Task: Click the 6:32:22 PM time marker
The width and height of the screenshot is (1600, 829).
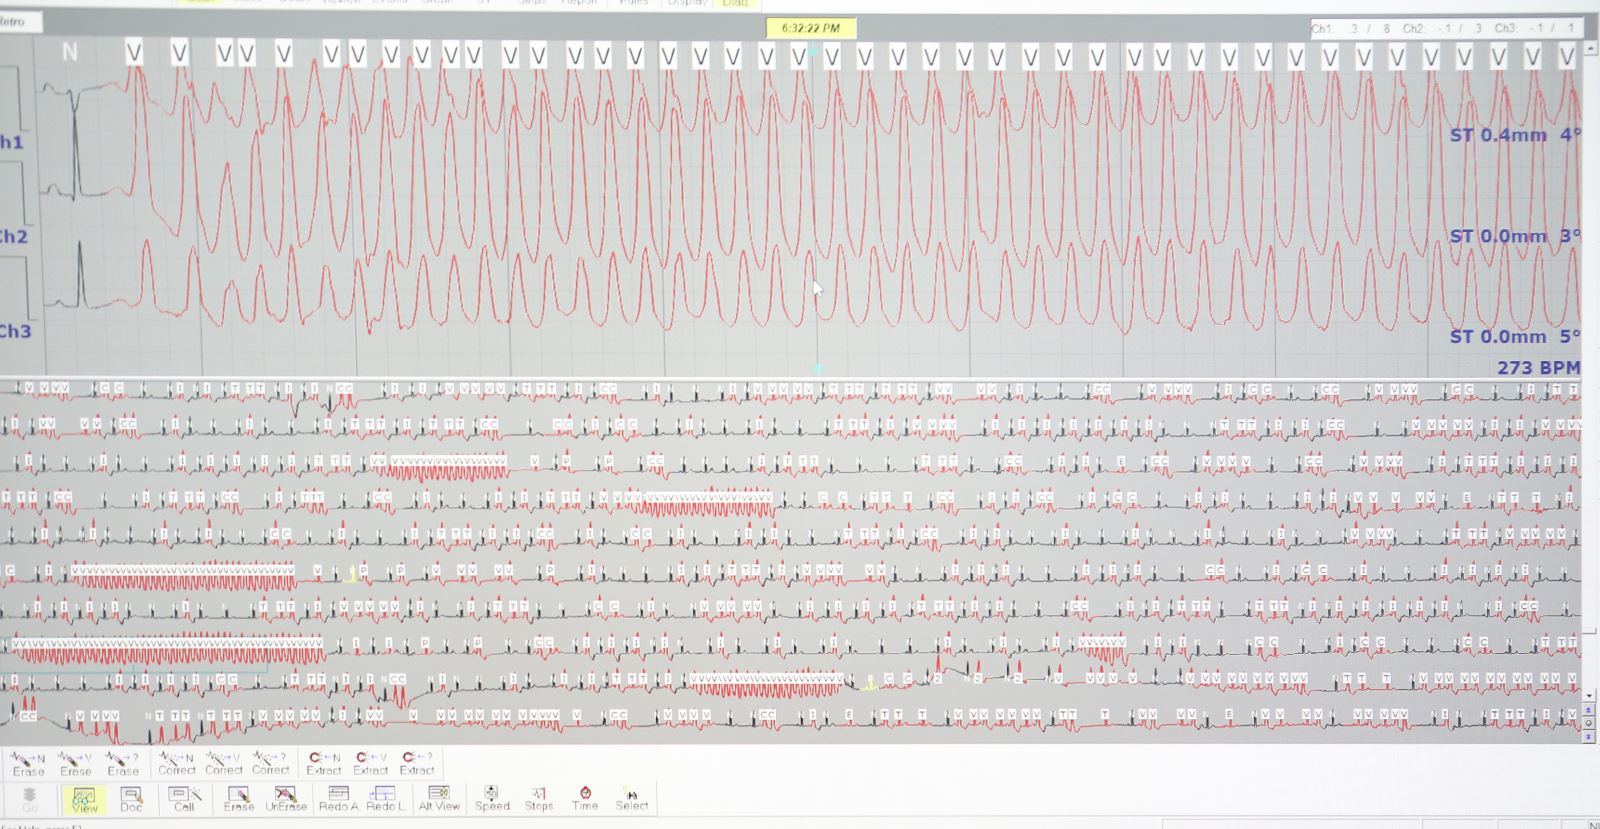Action: pyautogui.click(x=811, y=28)
